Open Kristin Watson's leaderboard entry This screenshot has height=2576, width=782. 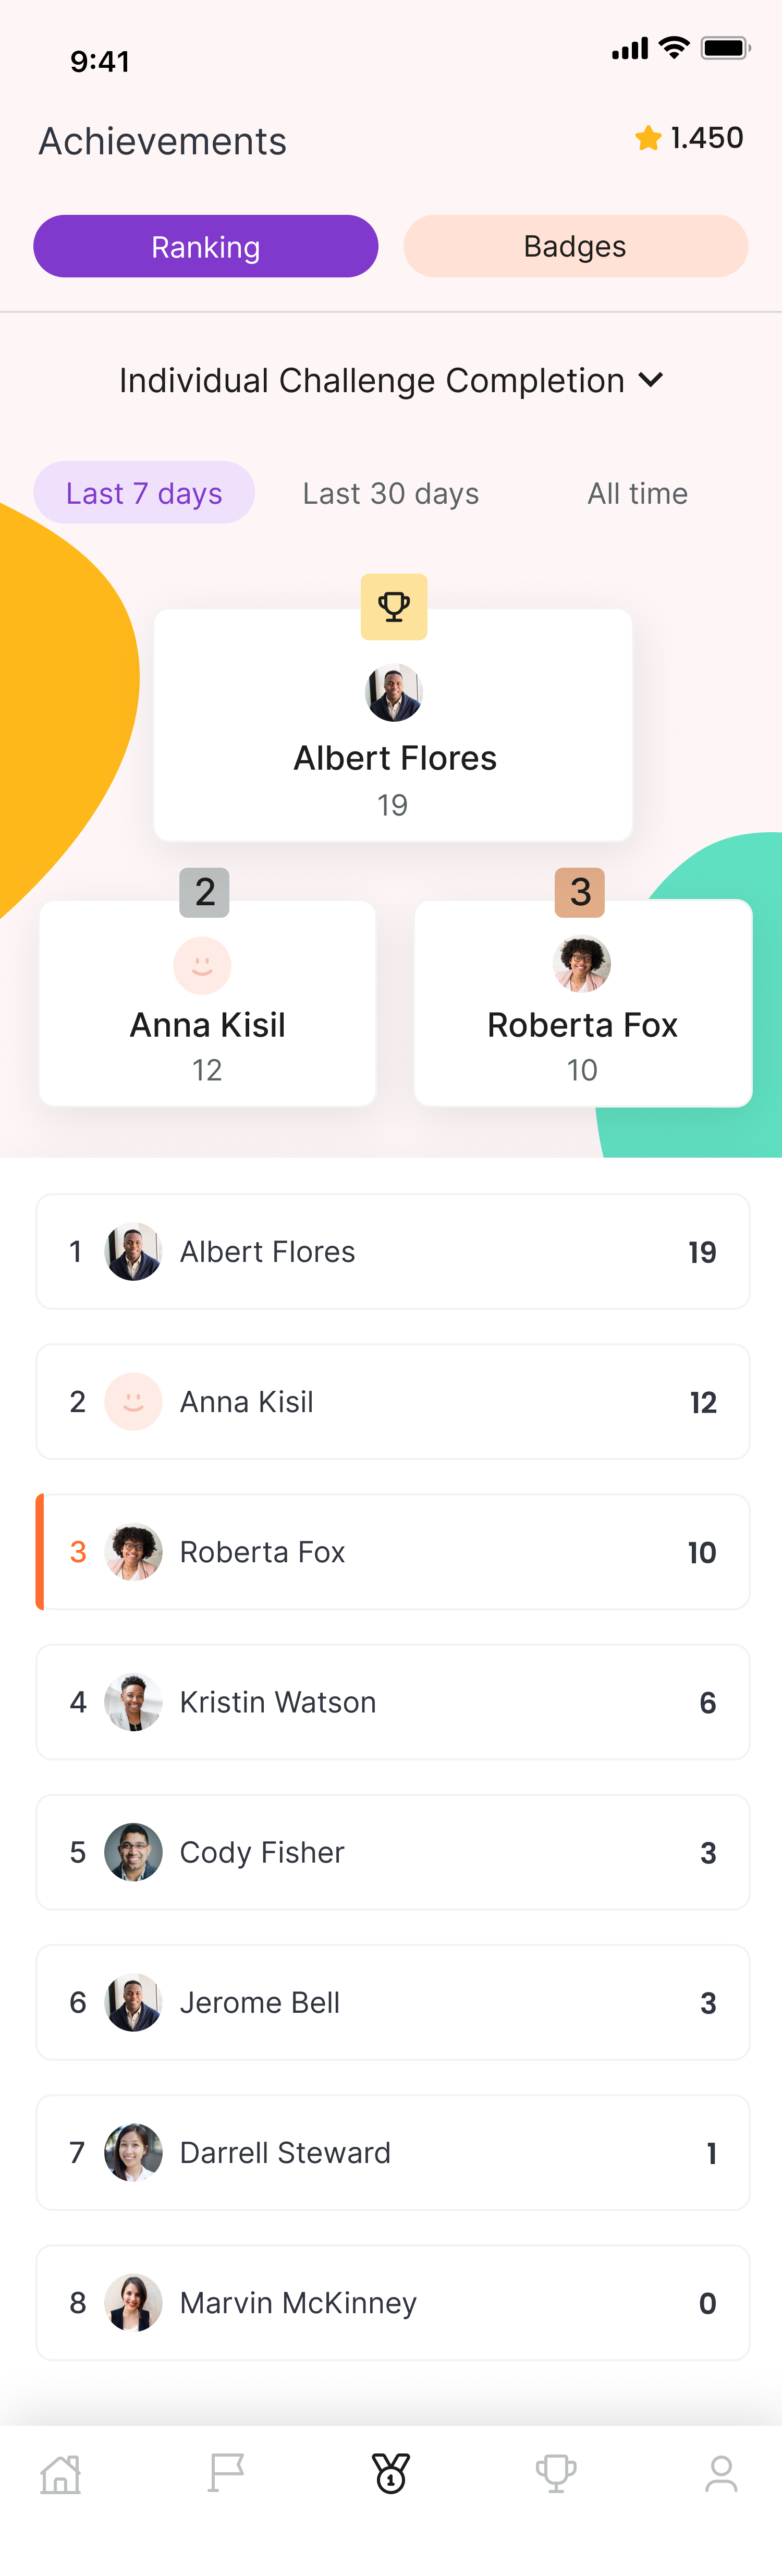tap(393, 1702)
